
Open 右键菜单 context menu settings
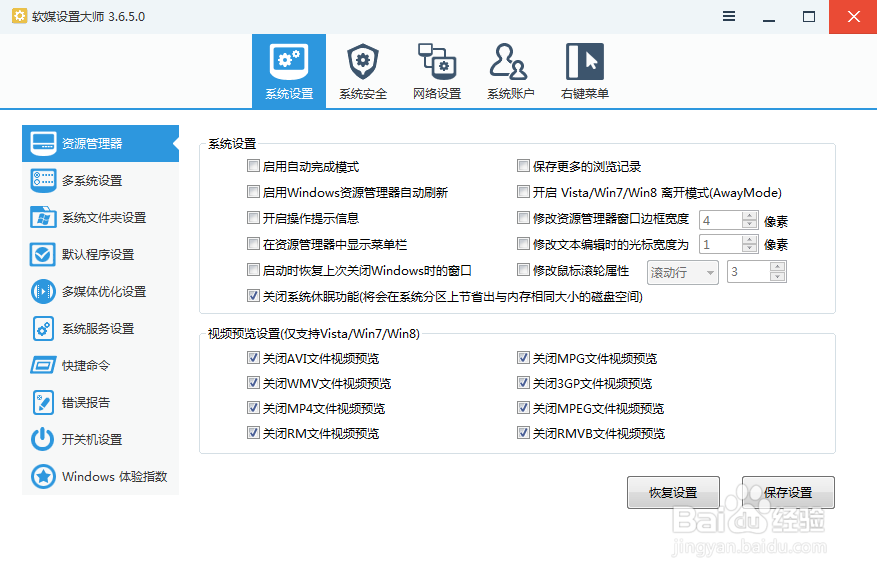(584, 70)
